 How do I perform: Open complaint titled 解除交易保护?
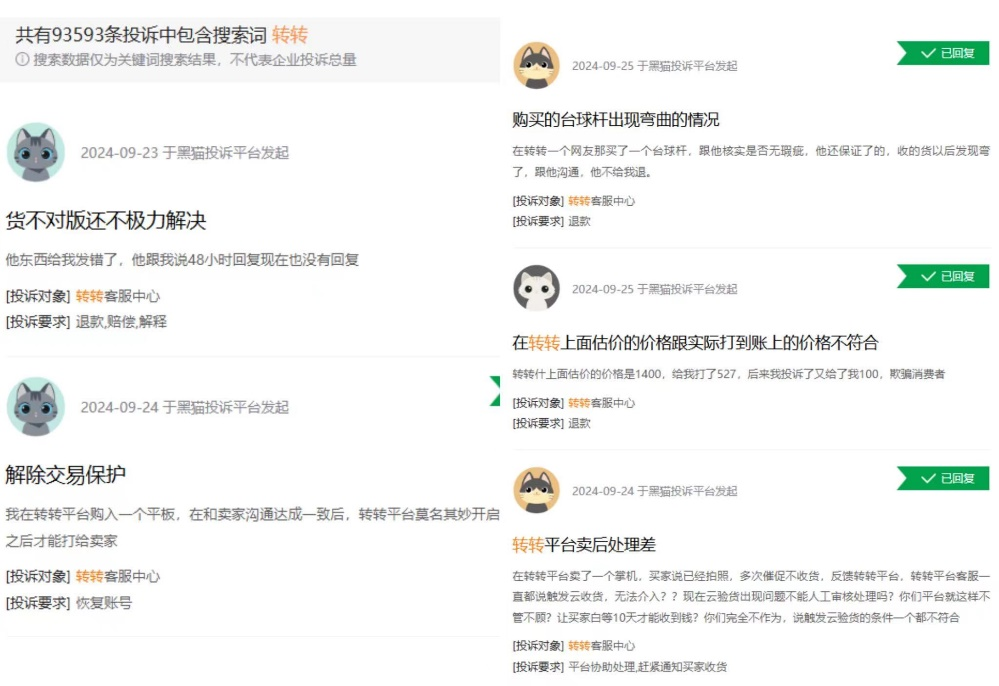tap(66, 475)
